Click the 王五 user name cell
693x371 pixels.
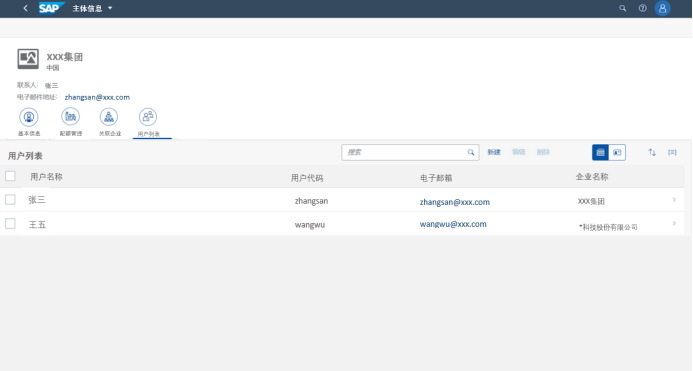pos(37,225)
